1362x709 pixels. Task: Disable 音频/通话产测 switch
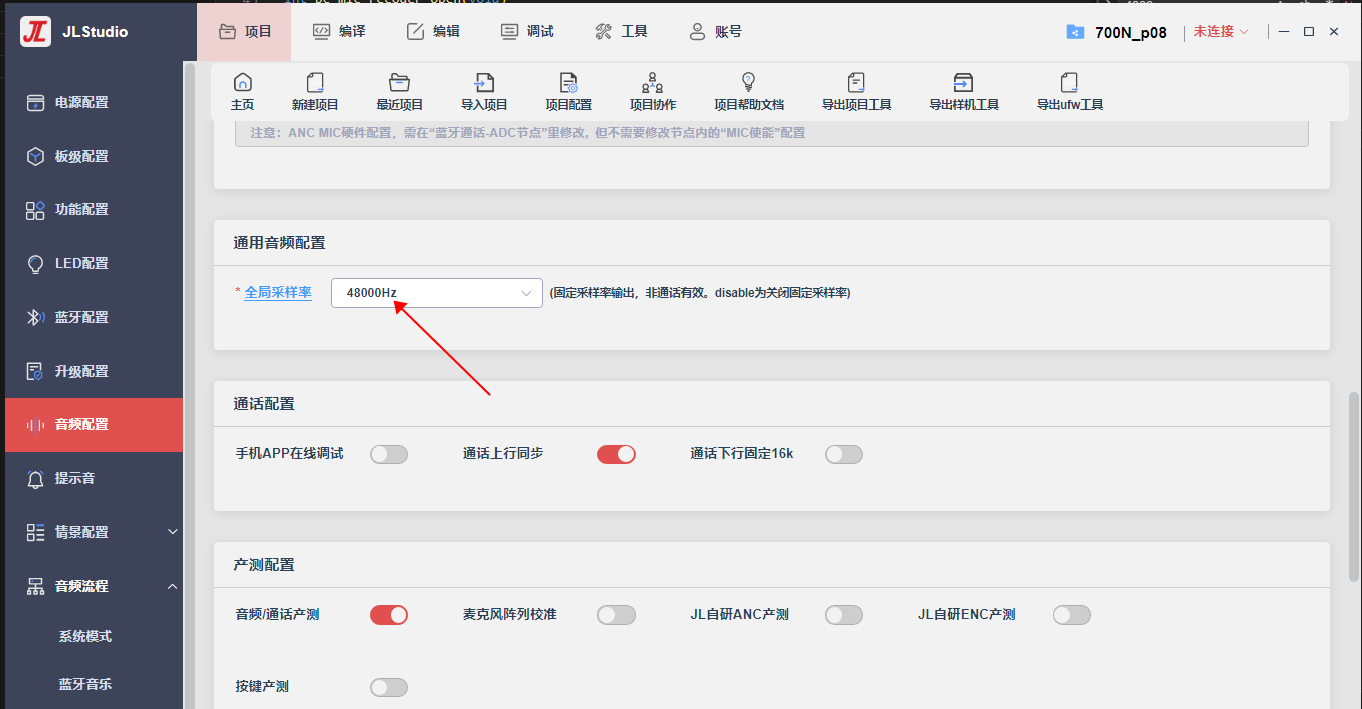389,615
